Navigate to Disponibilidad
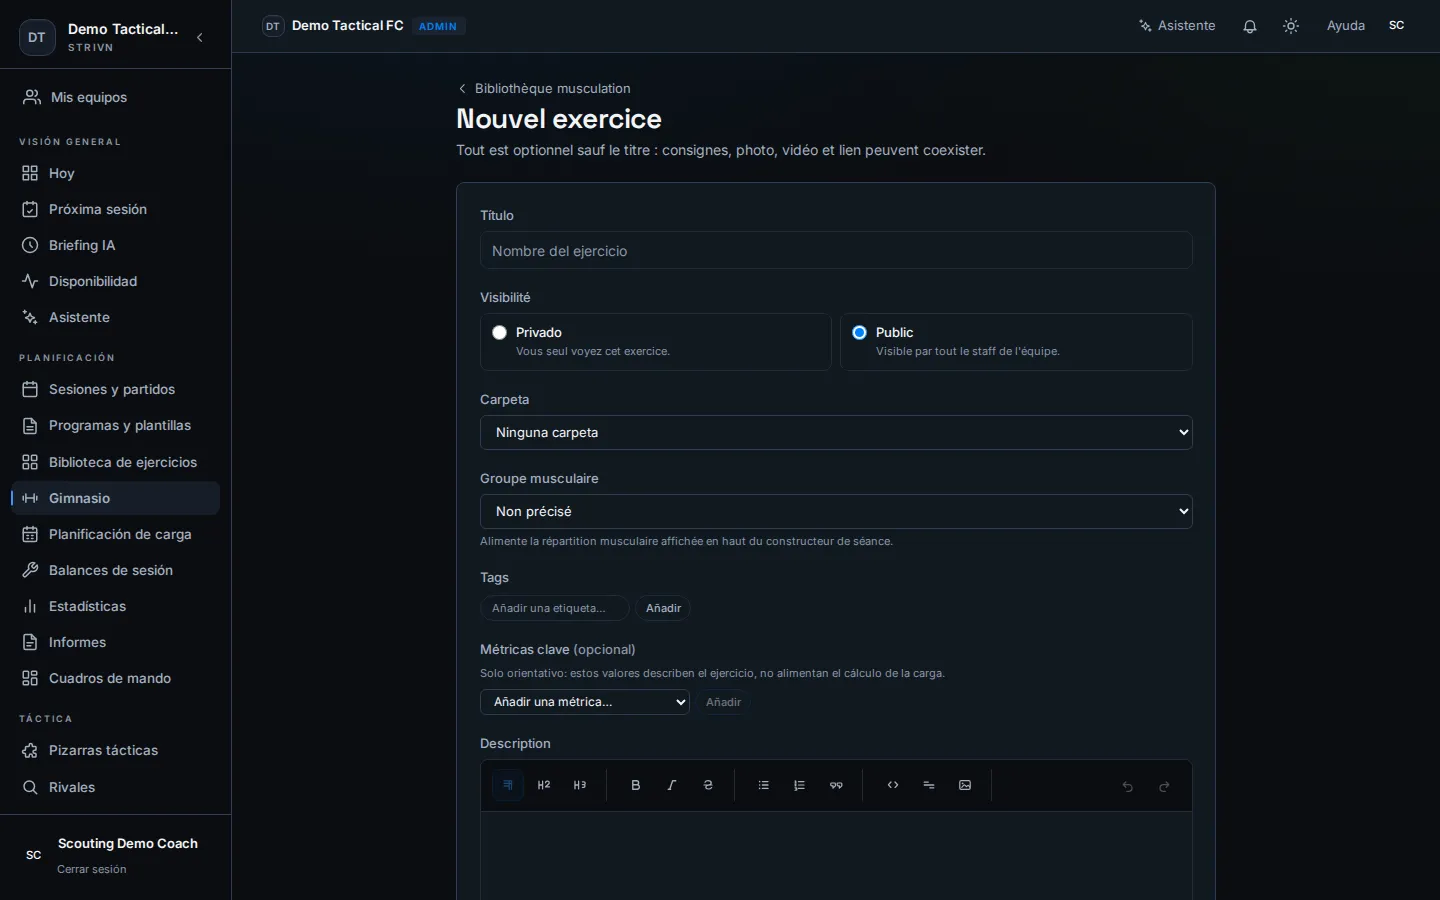The width and height of the screenshot is (1440, 900). coord(115,281)
